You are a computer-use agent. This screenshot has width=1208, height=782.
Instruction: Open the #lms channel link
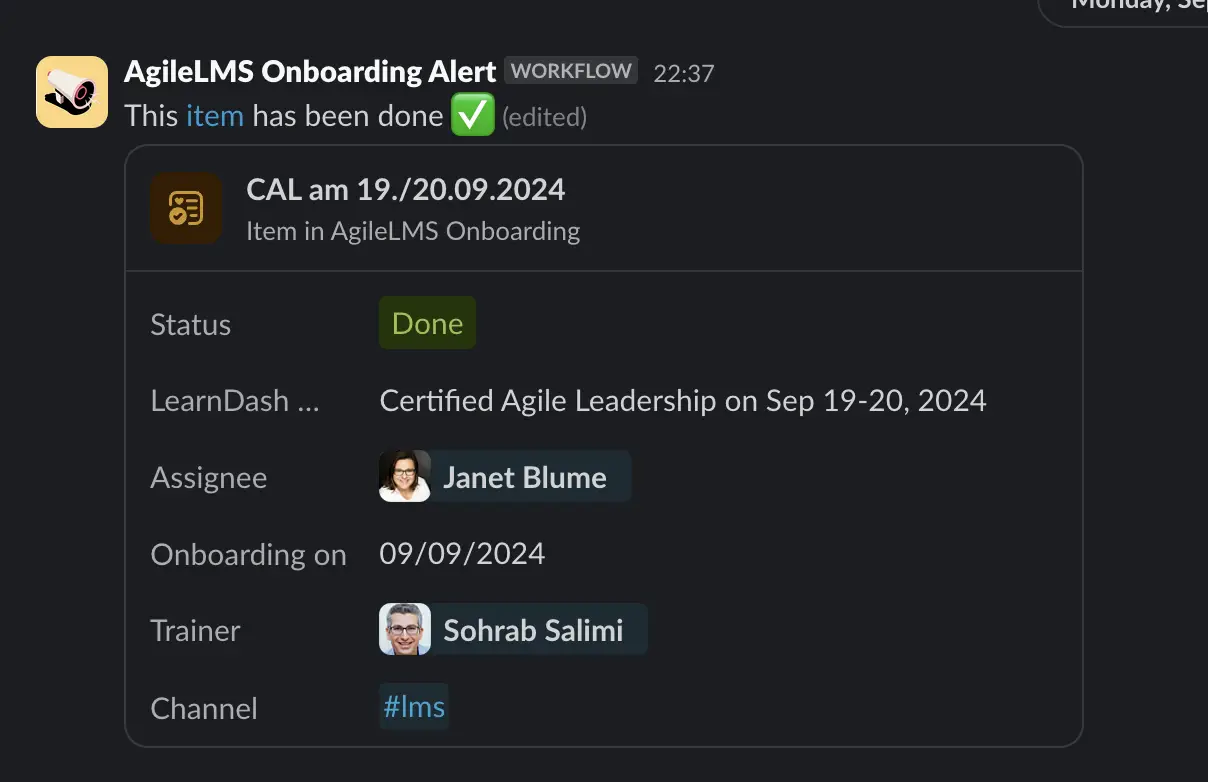point(414,707)
